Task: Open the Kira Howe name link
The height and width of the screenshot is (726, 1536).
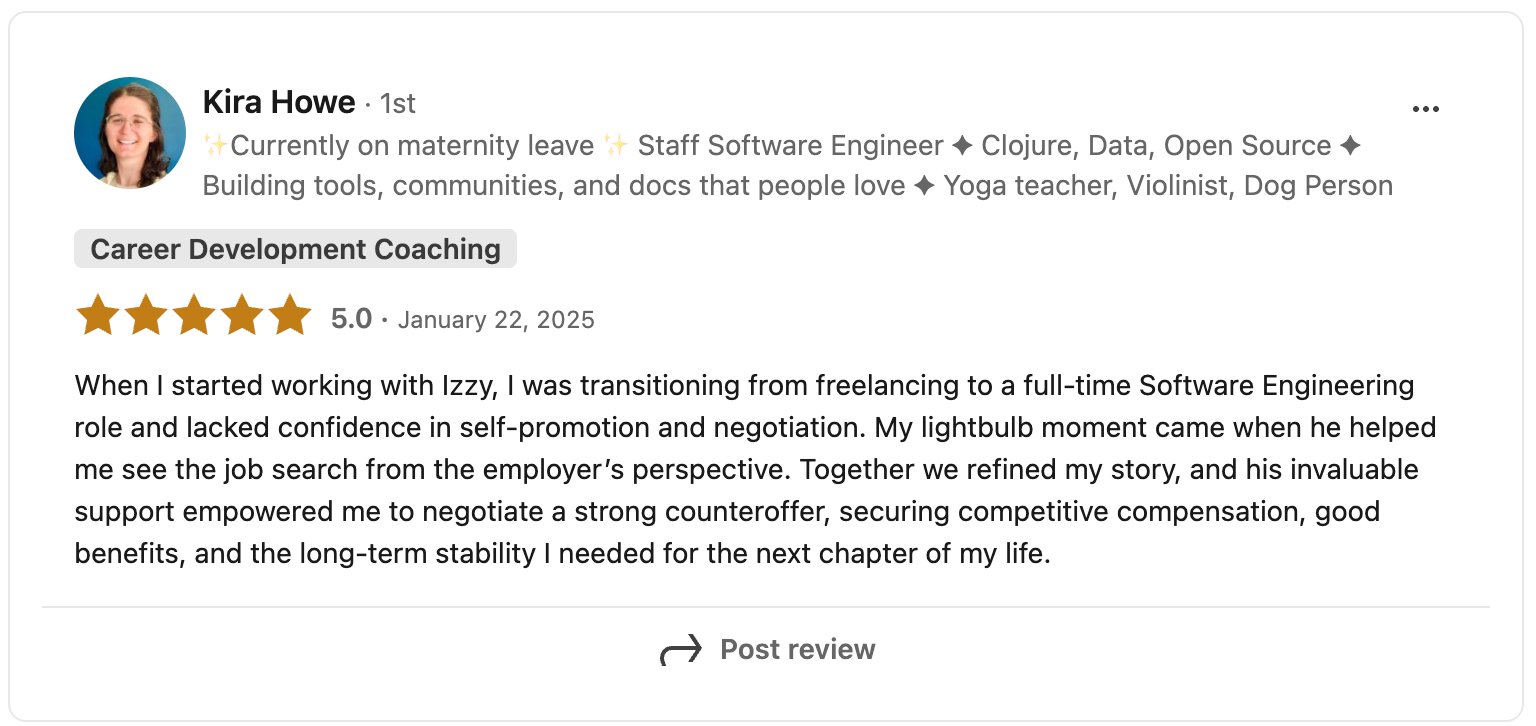Action: (x=279, y=102)
